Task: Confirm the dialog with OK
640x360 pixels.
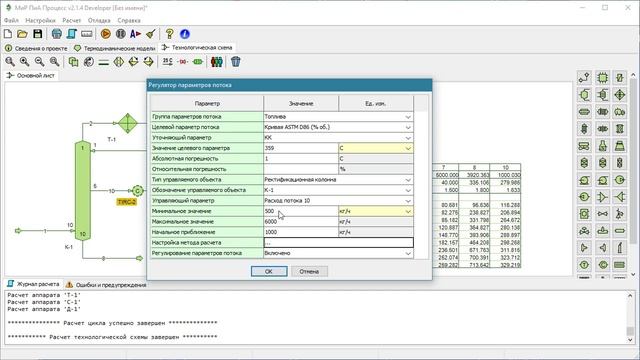Action: [269, 271]
